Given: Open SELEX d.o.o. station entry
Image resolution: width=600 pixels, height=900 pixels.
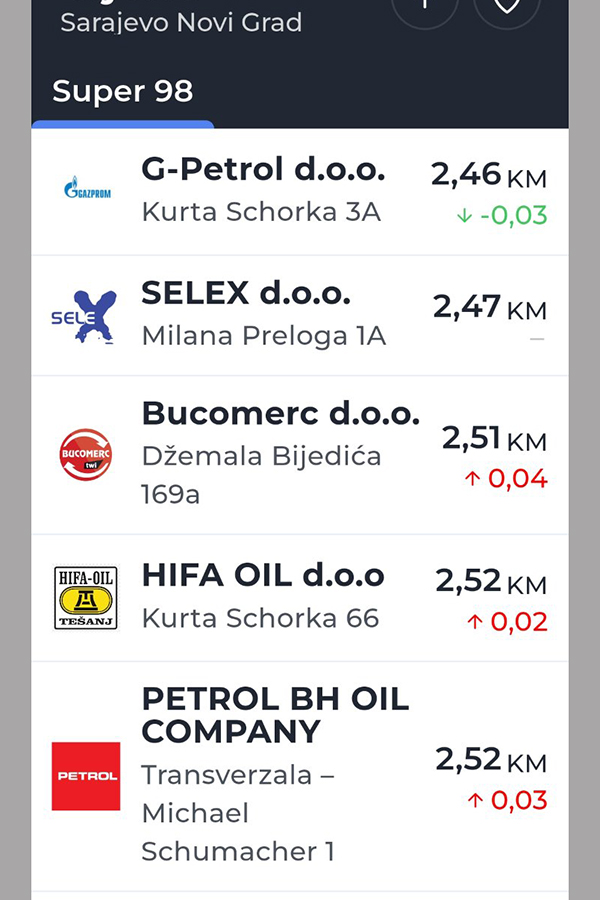Looking at the screenshot, I should pyautogui.click(x=246, y=293).
